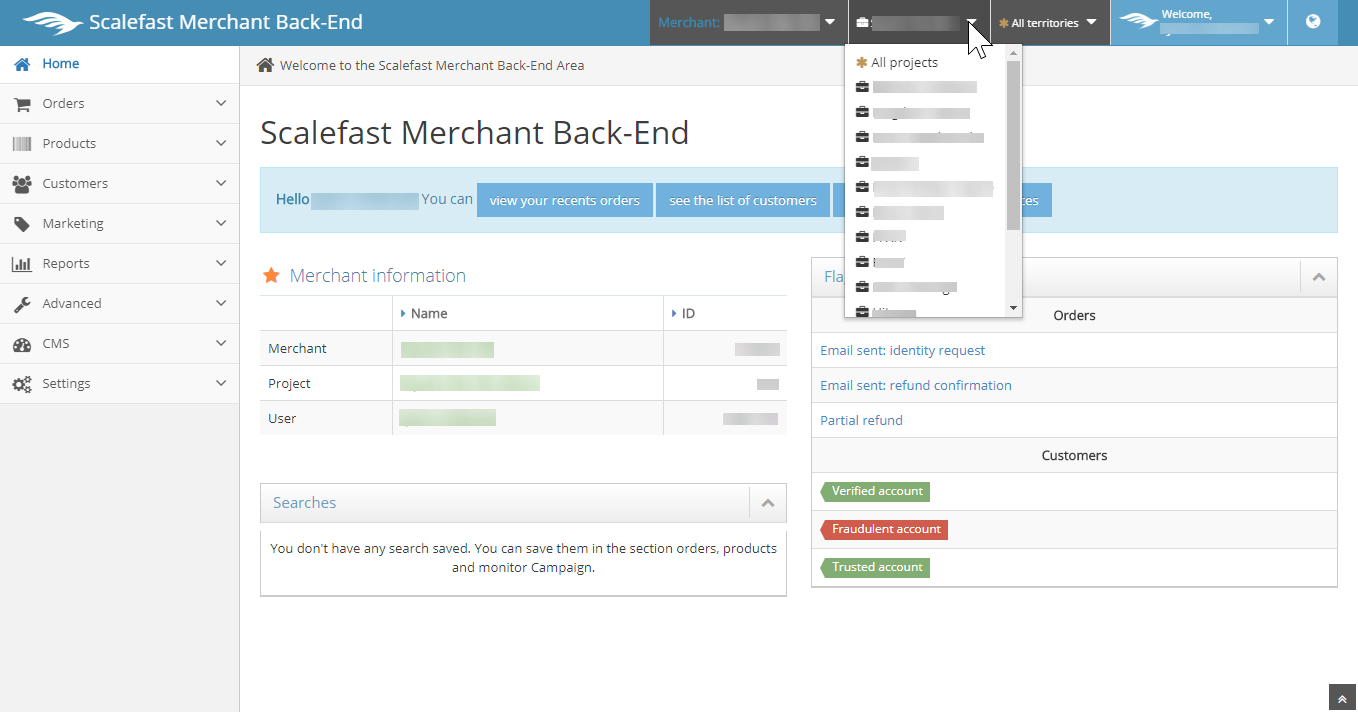The width and height of the screenshot is (1358, 712).
Task: Select All projects from dropdown list
Action: click(x=903, y=62)
